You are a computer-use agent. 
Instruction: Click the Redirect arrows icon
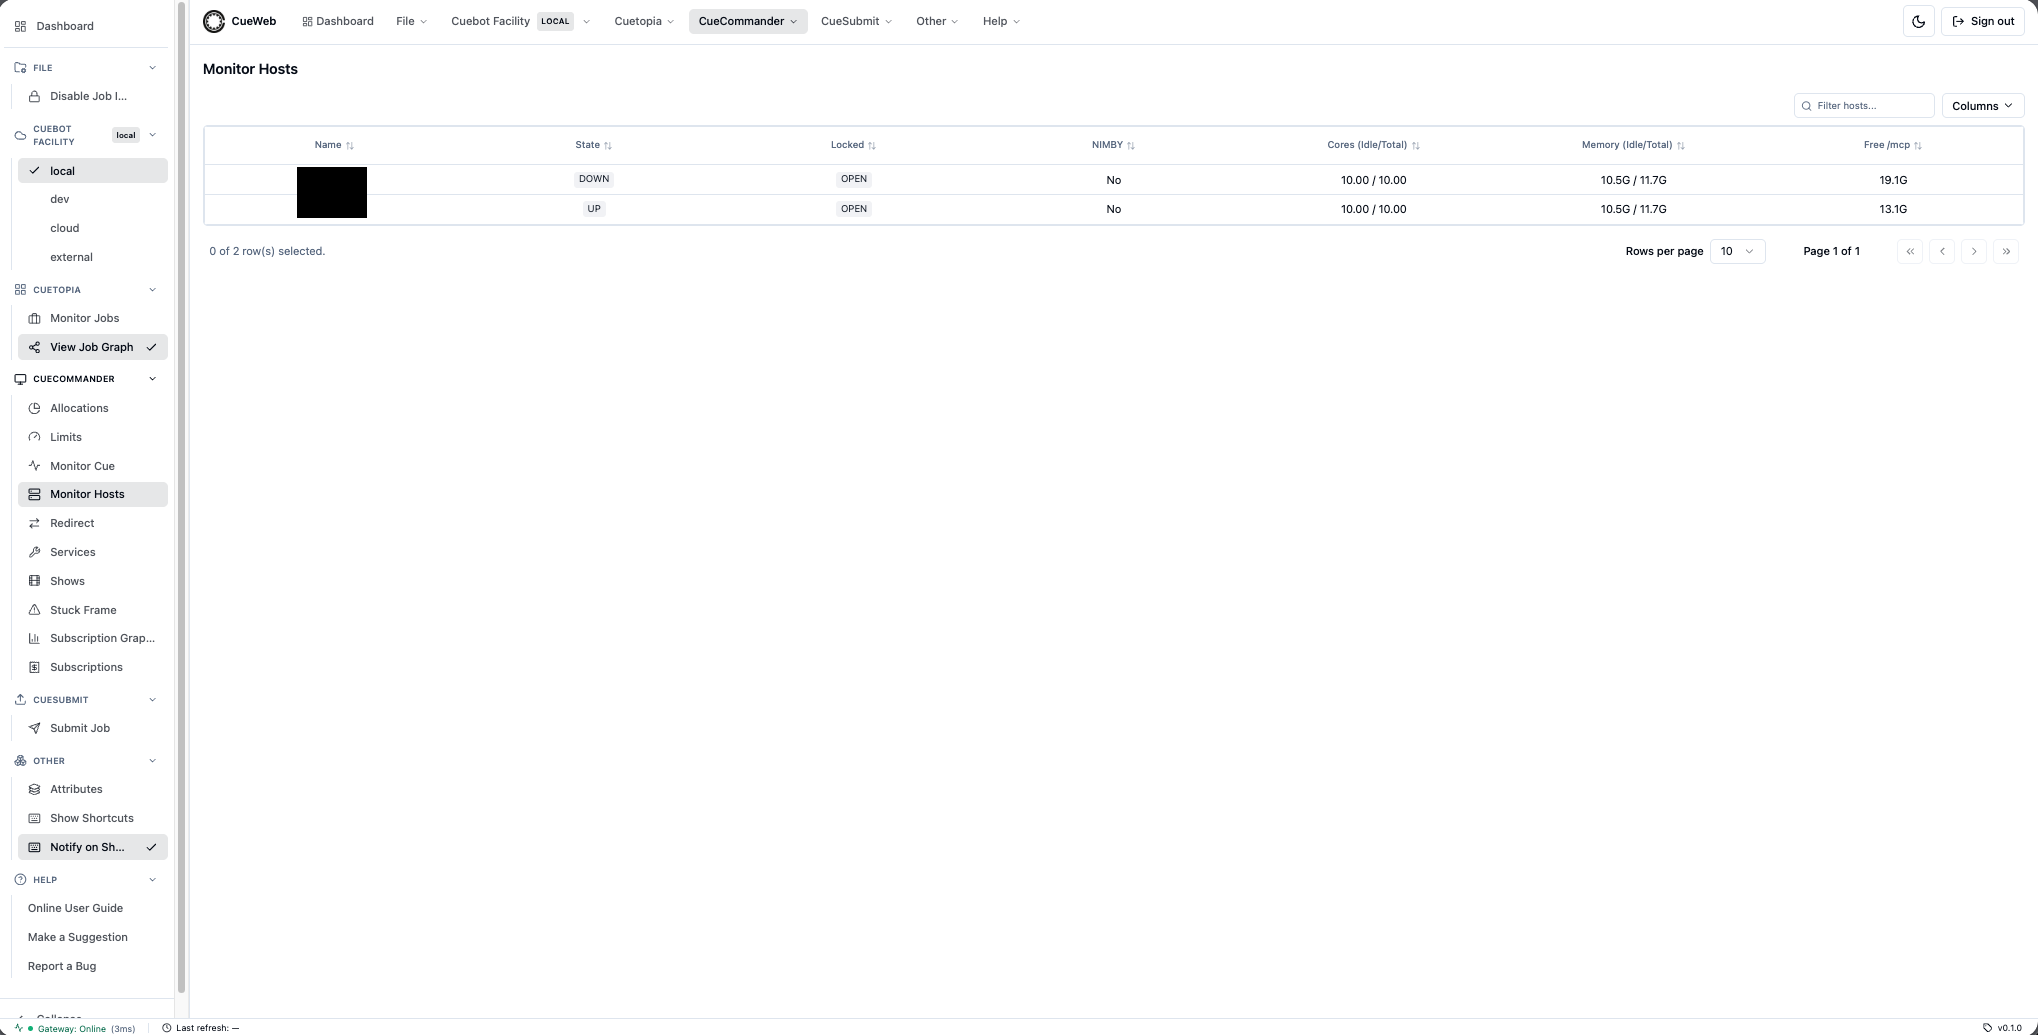coord(34,523)
